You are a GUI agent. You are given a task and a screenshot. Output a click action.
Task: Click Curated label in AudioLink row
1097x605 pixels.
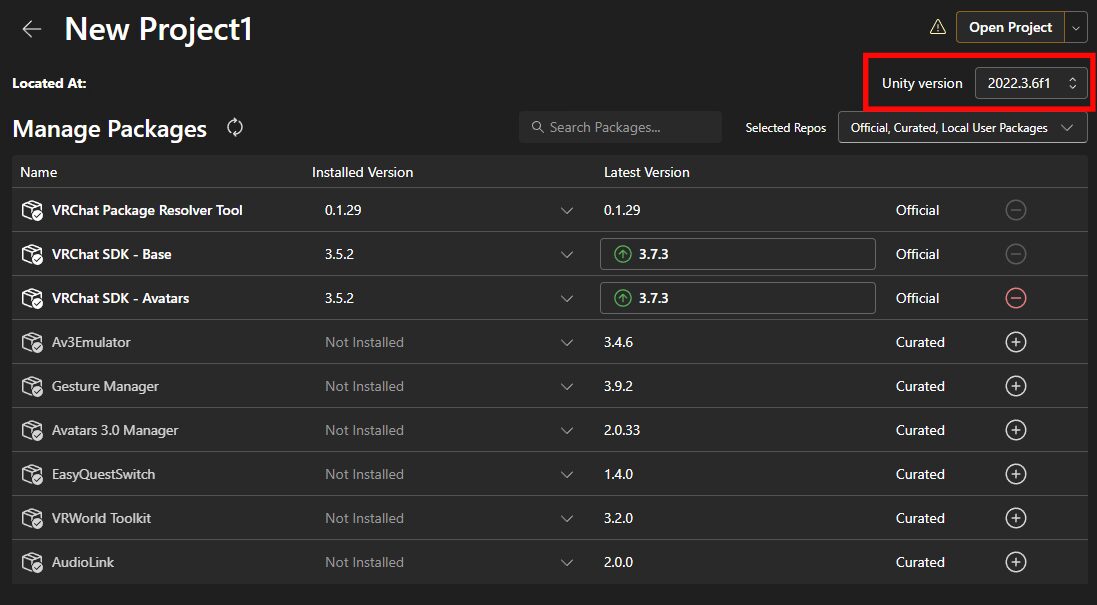[920, 562]
